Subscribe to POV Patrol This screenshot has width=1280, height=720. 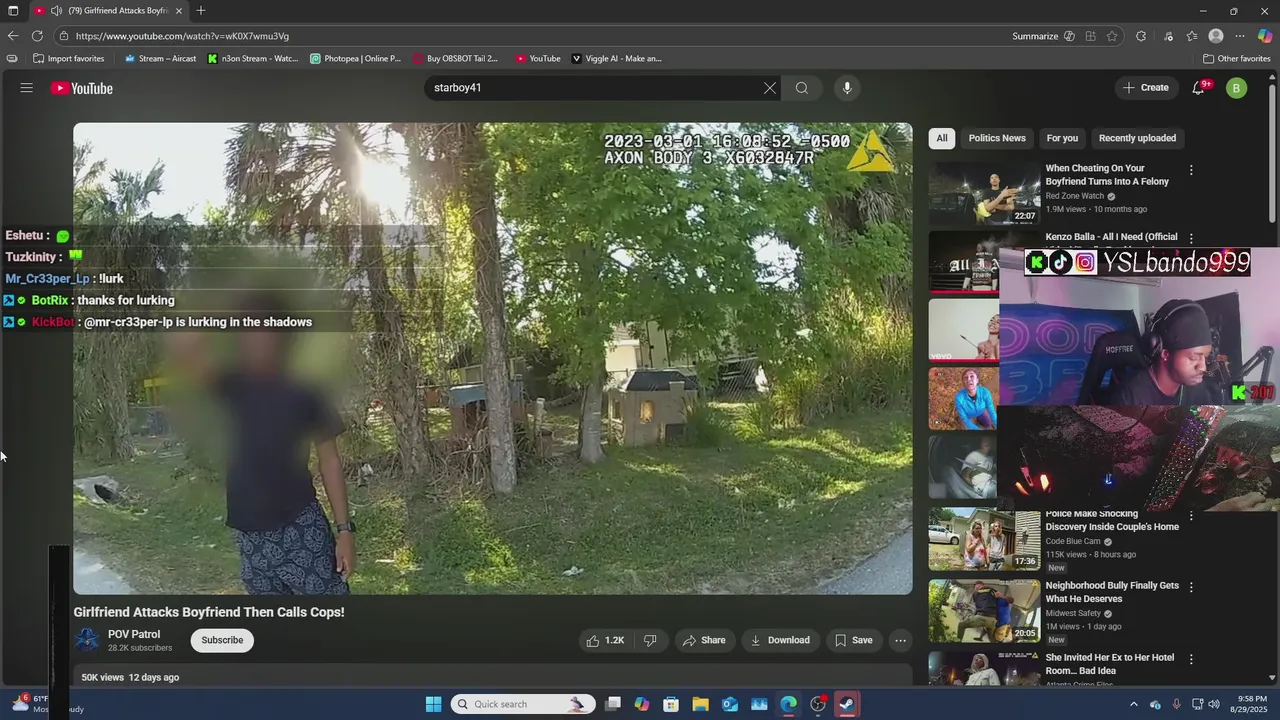[222, 640]
